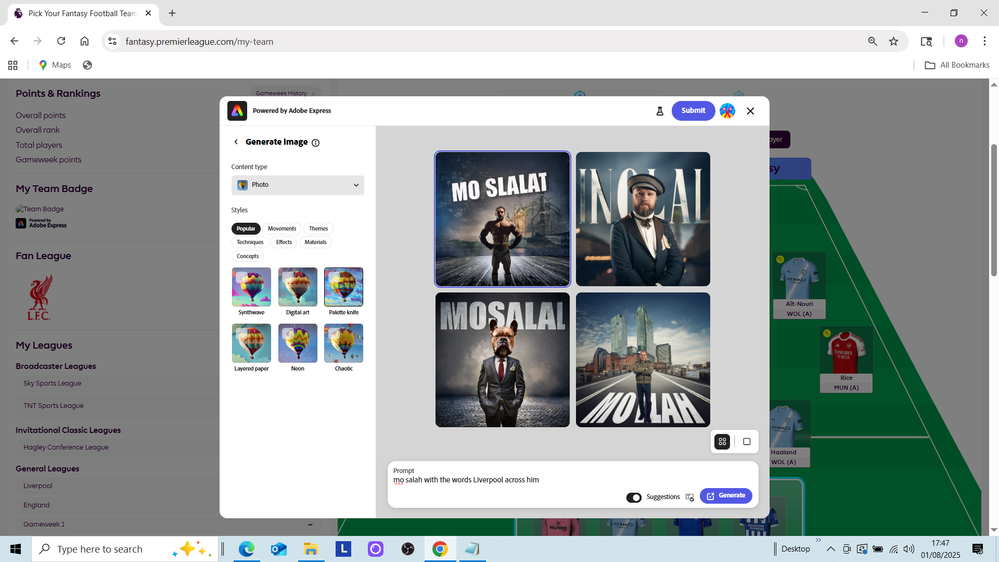Click the Generate button
The width and height of the screenshot is (999, 562).
coord(726,496)
